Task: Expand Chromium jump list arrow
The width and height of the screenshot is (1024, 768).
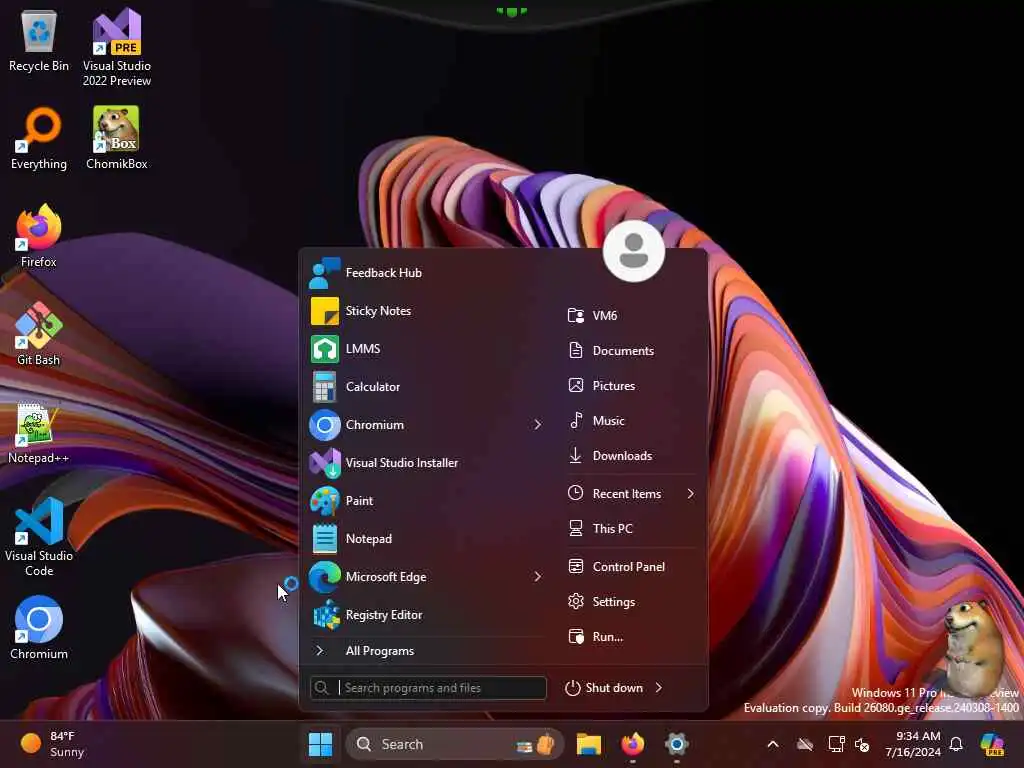Action: pos(537,424)
